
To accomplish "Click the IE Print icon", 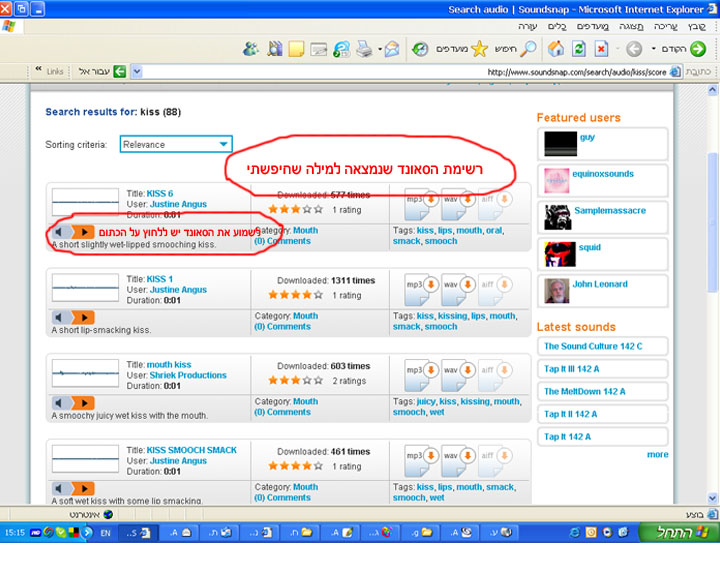I will pos(364,49).
